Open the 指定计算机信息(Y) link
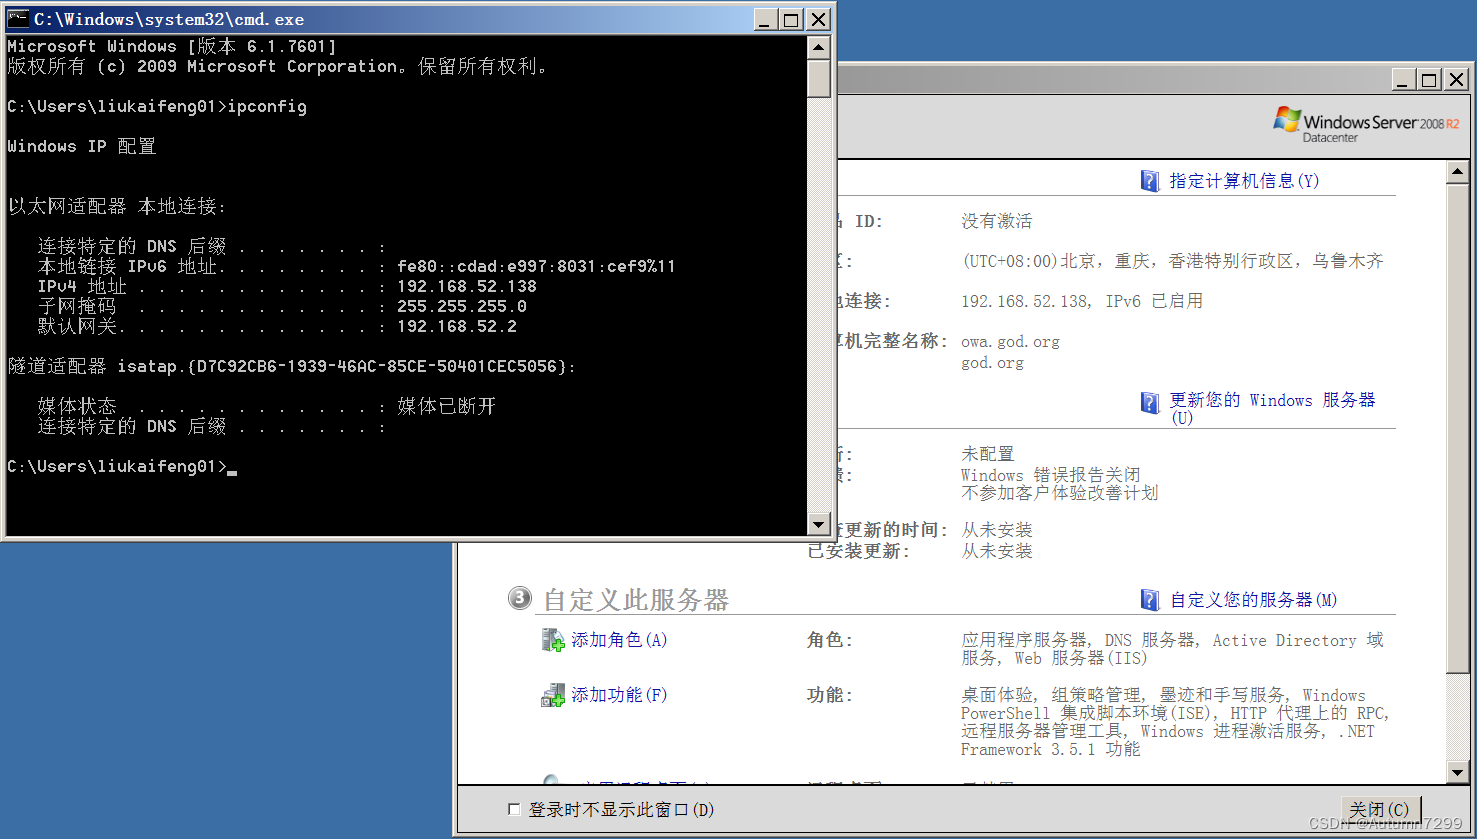The height and width of the screenshot is (839, 1477). (x=1244, y=181)
